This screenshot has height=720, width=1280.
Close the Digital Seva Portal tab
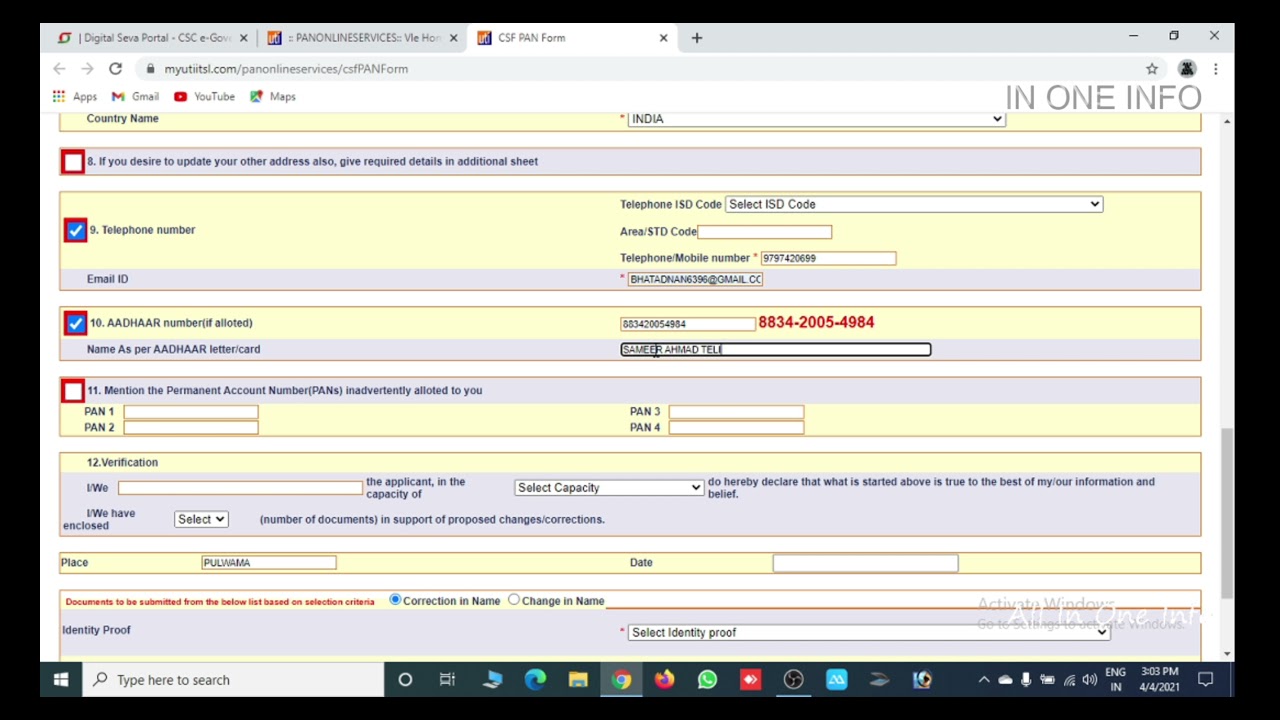coord(243,38)
